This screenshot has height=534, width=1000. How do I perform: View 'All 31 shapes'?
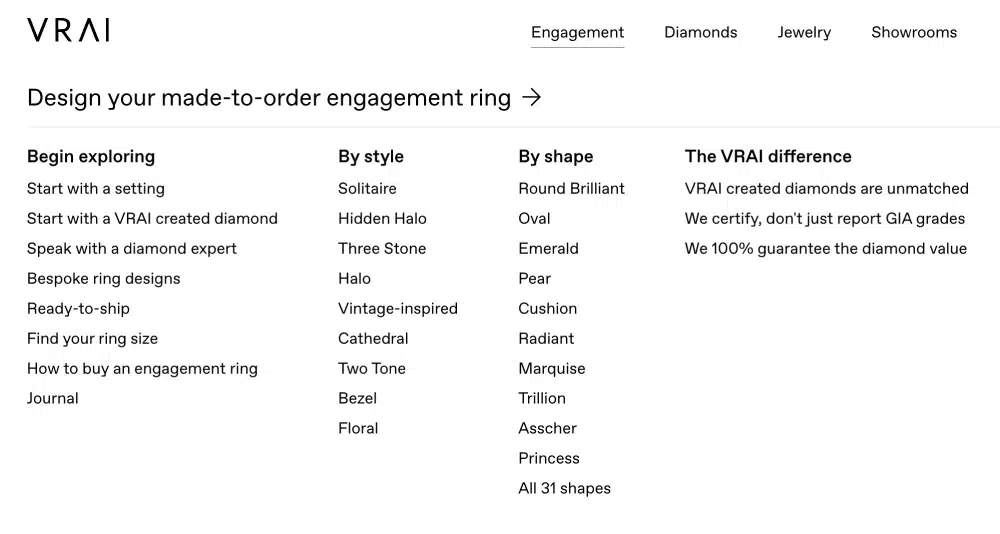[x=564, y=488]
